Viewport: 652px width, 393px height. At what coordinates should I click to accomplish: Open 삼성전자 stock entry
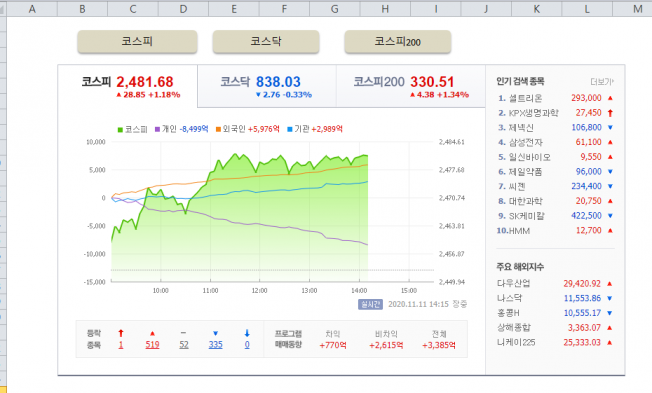tap(526, 142)
